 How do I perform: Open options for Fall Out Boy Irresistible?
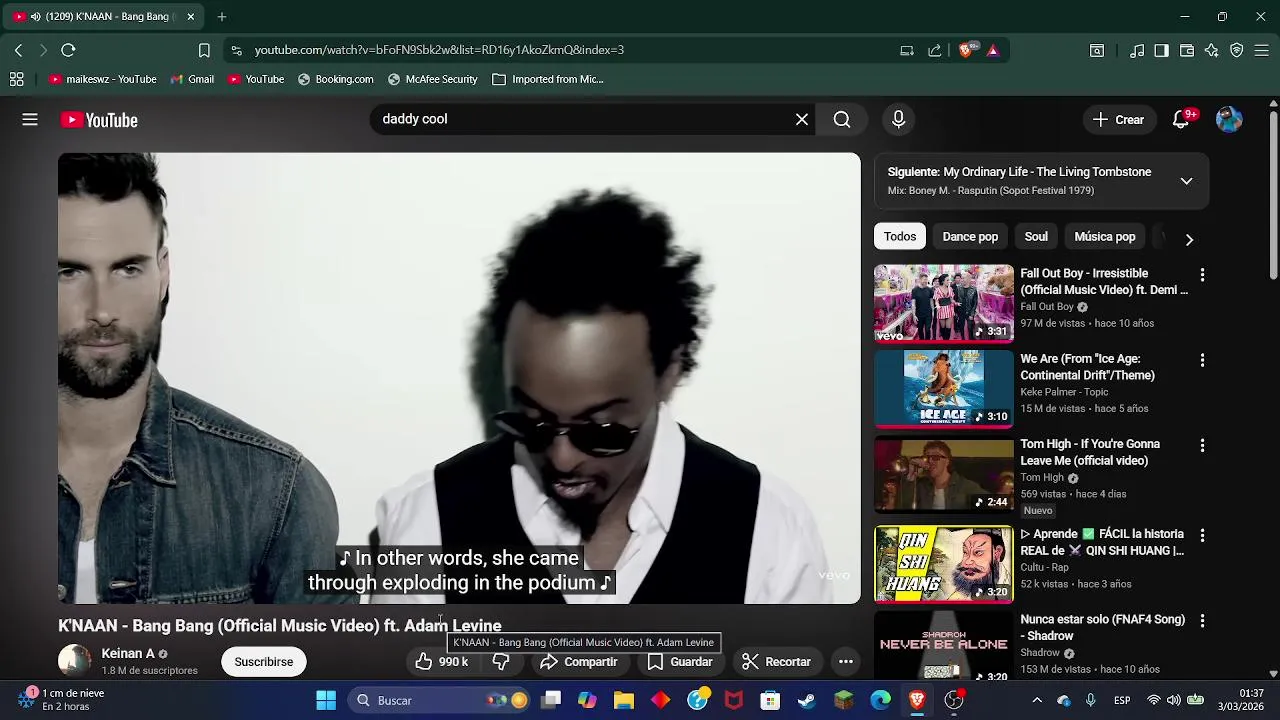click(1202, 274)
